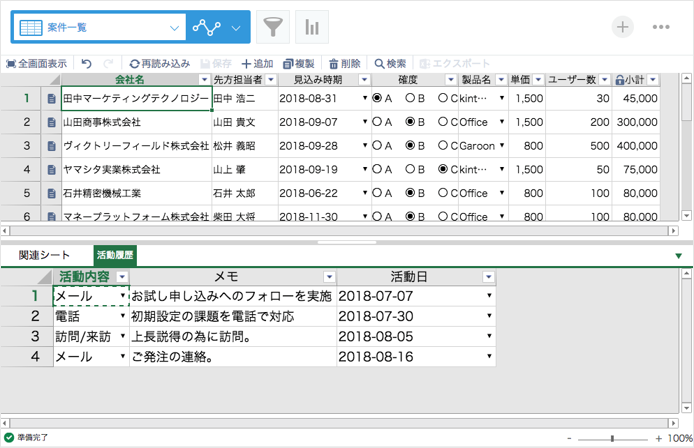Open record details icon in row 4
This screenshot has height=448, width=694.
(51, 170)
